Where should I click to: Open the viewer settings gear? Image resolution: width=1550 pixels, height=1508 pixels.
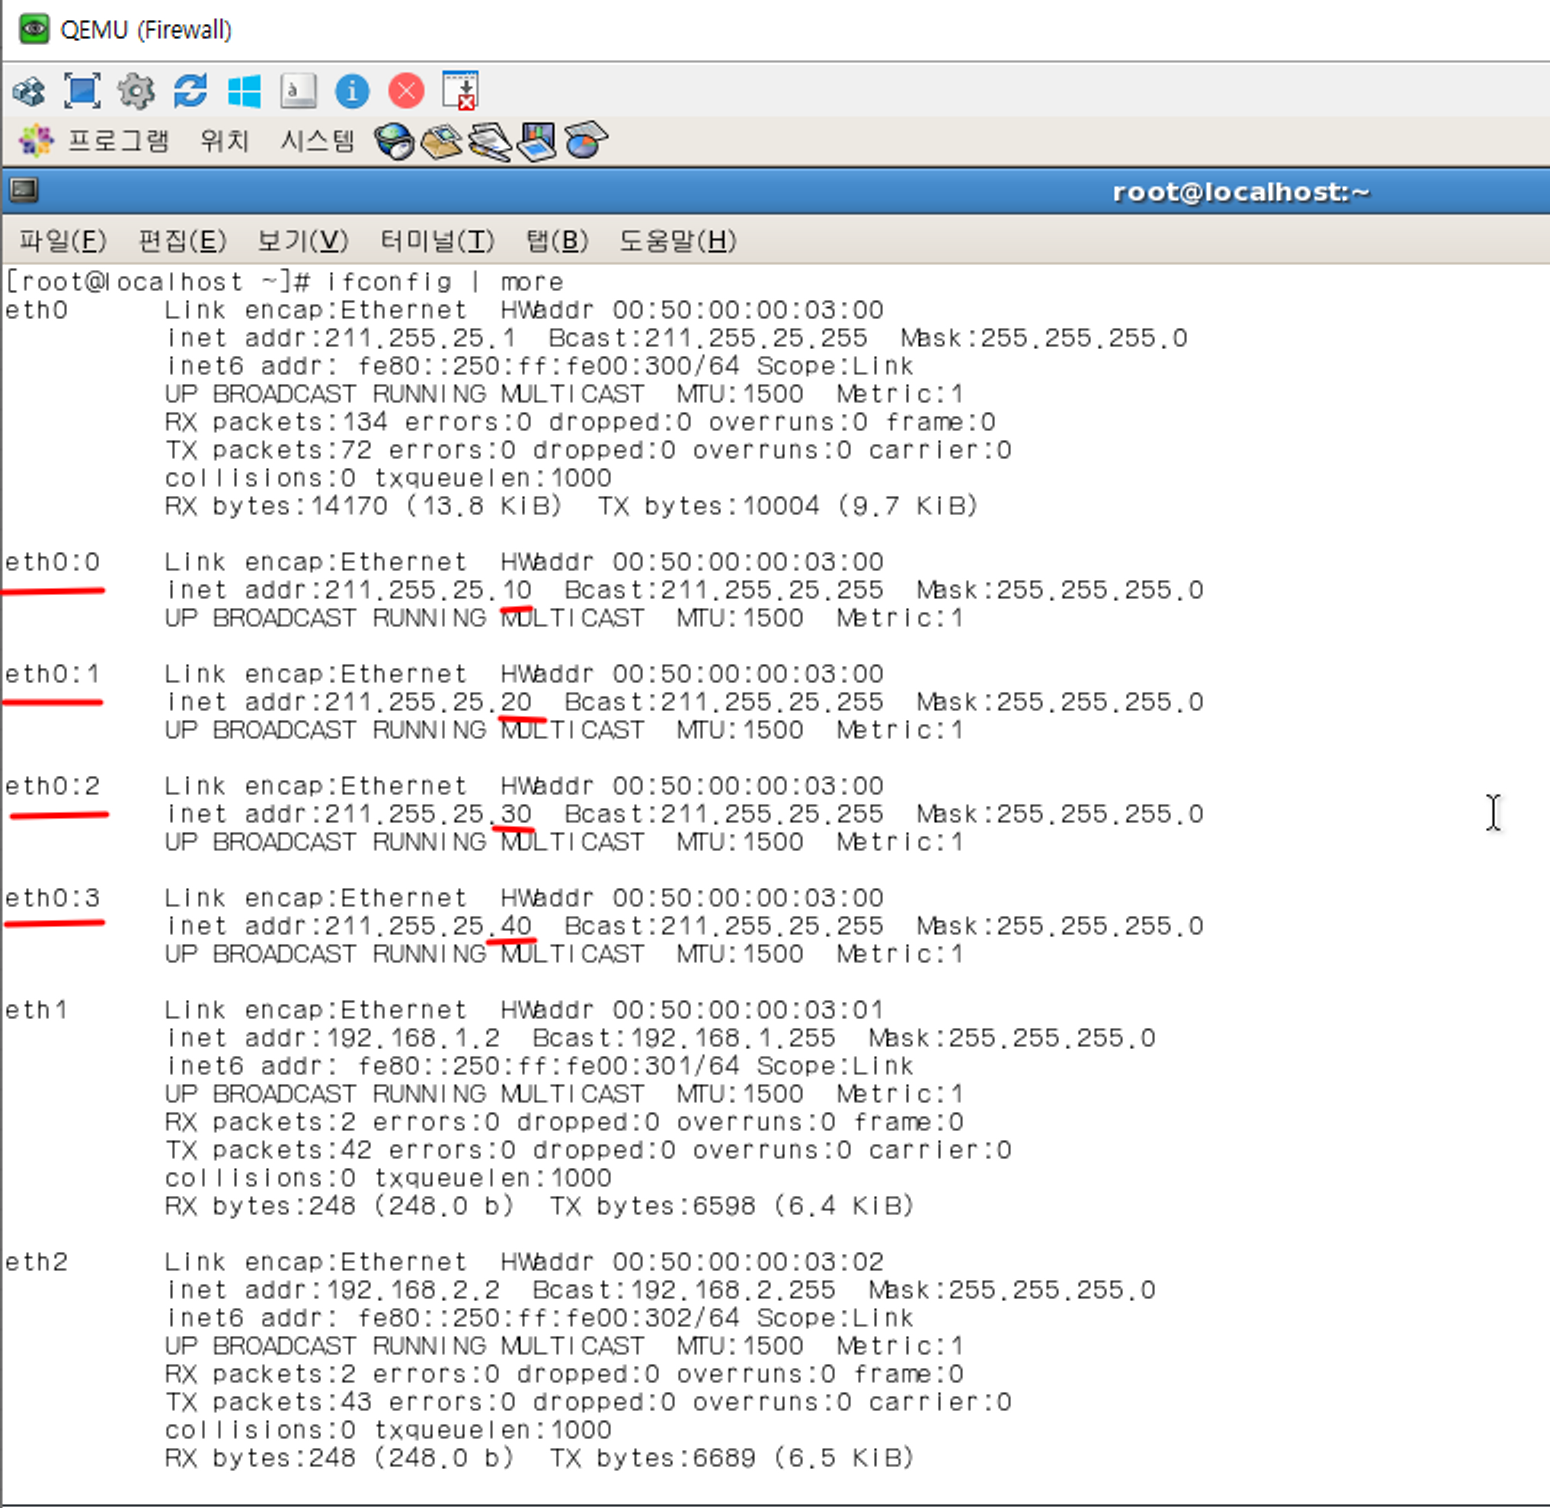(136, 91)
